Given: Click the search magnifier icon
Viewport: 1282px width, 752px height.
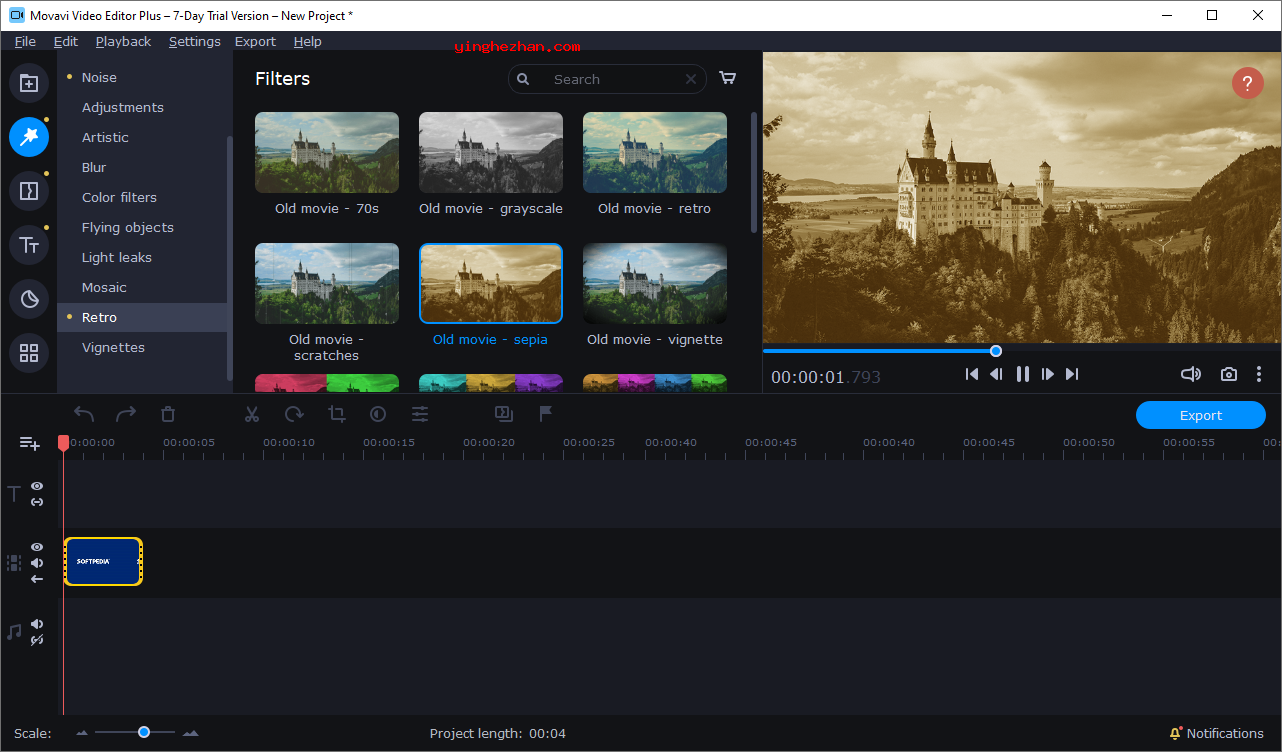Looking at the screenshot, I should click(x=523, y=79).
